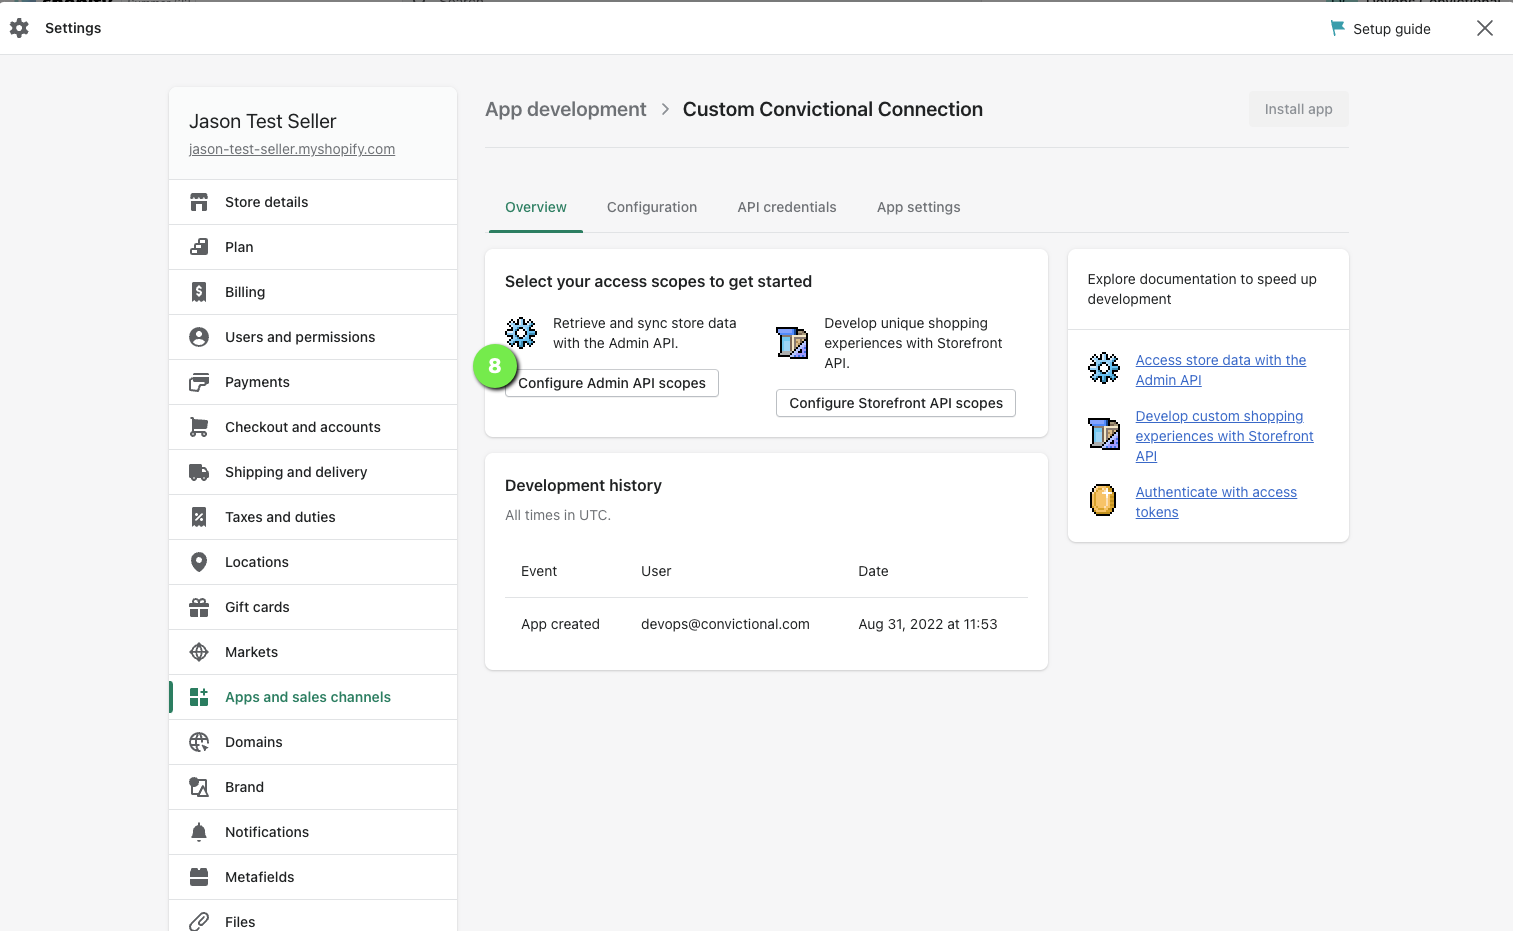1513x931 pixels.
Task: Click Configure Storefront API scopes button
Action: 896,403
